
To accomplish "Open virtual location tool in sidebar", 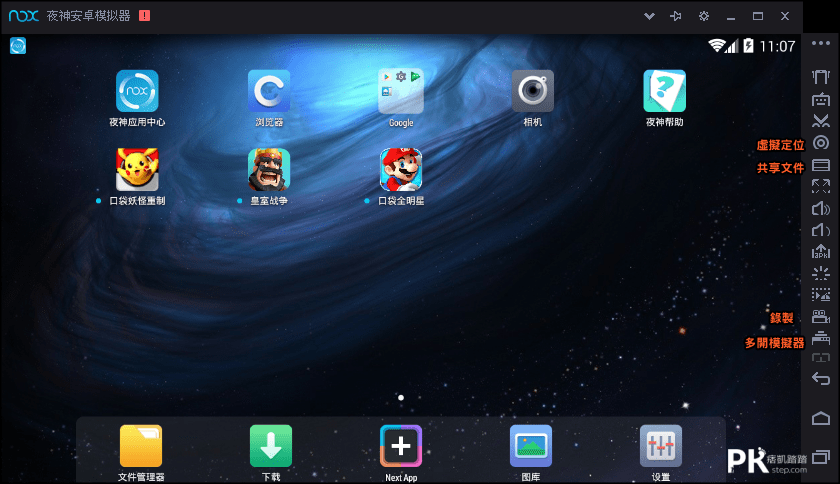I will point(821,143).
